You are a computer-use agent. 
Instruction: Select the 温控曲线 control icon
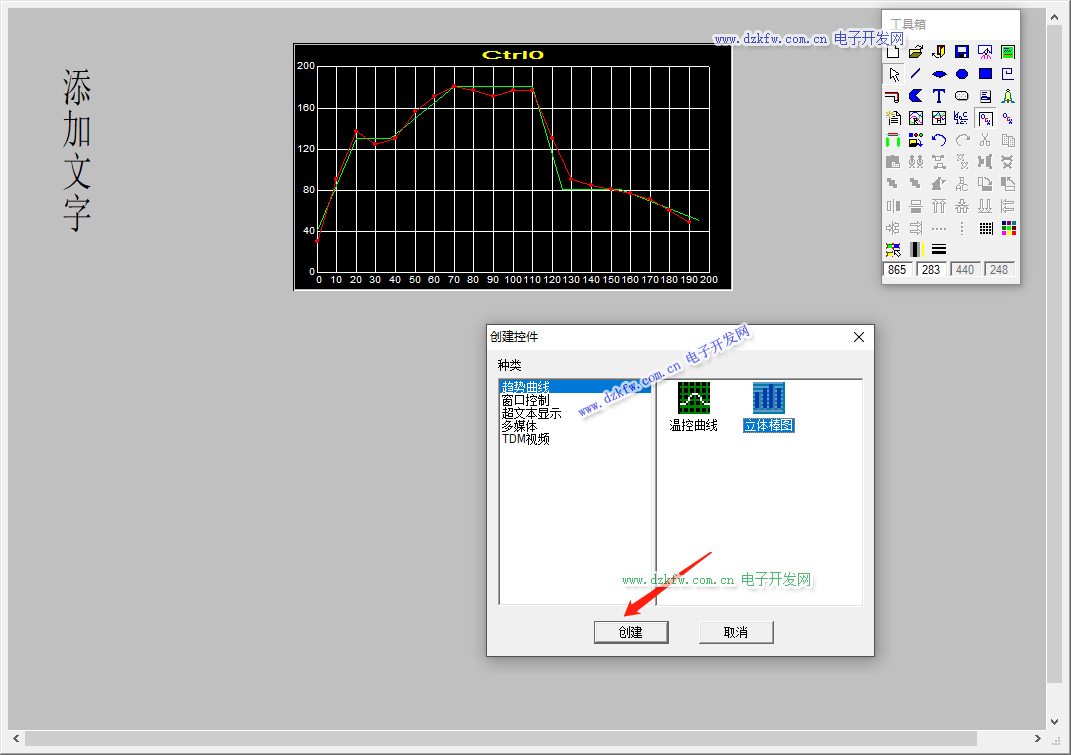coord(693,398)
